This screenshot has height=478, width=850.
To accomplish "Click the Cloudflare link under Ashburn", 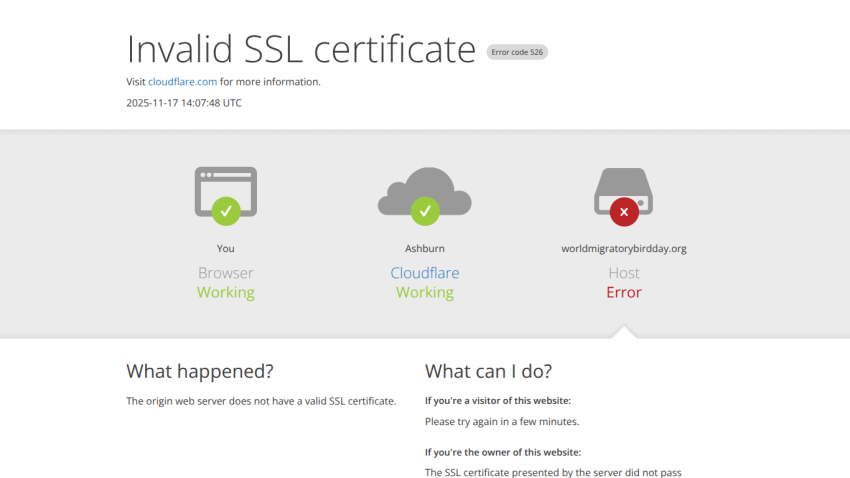I will tap(424, 273).
